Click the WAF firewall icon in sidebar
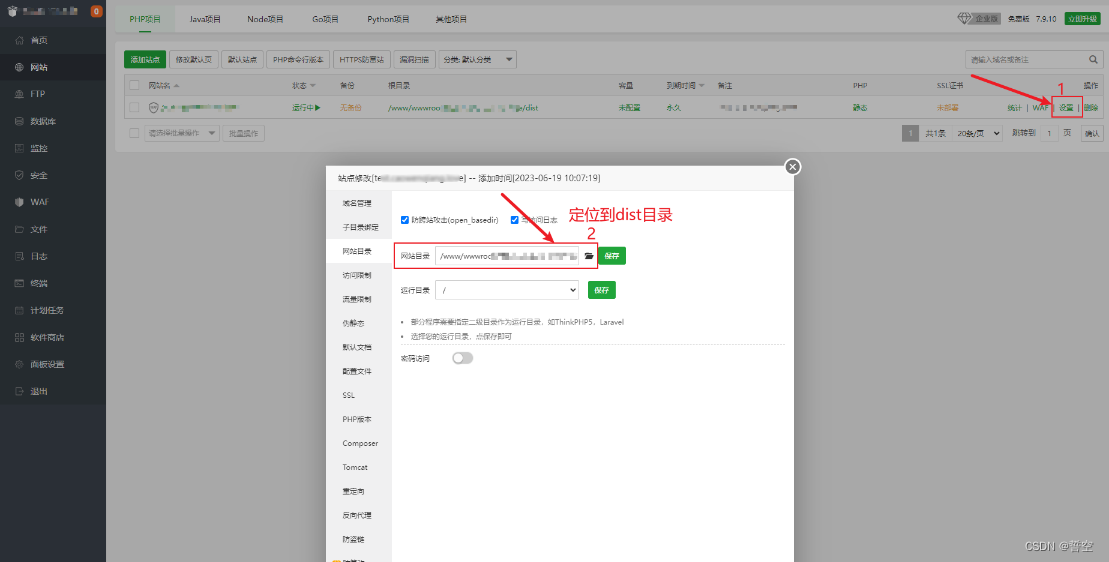 click(19, 202)
